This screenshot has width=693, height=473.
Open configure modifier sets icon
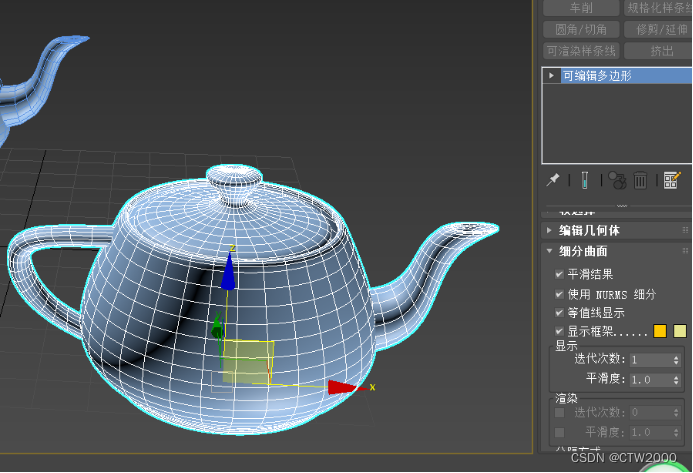672,180
